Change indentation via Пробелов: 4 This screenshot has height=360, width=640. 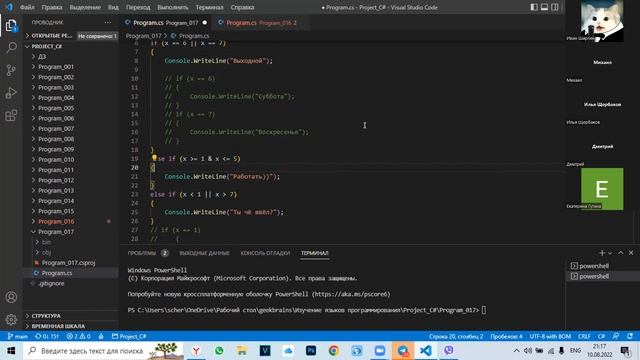[506, 336]
